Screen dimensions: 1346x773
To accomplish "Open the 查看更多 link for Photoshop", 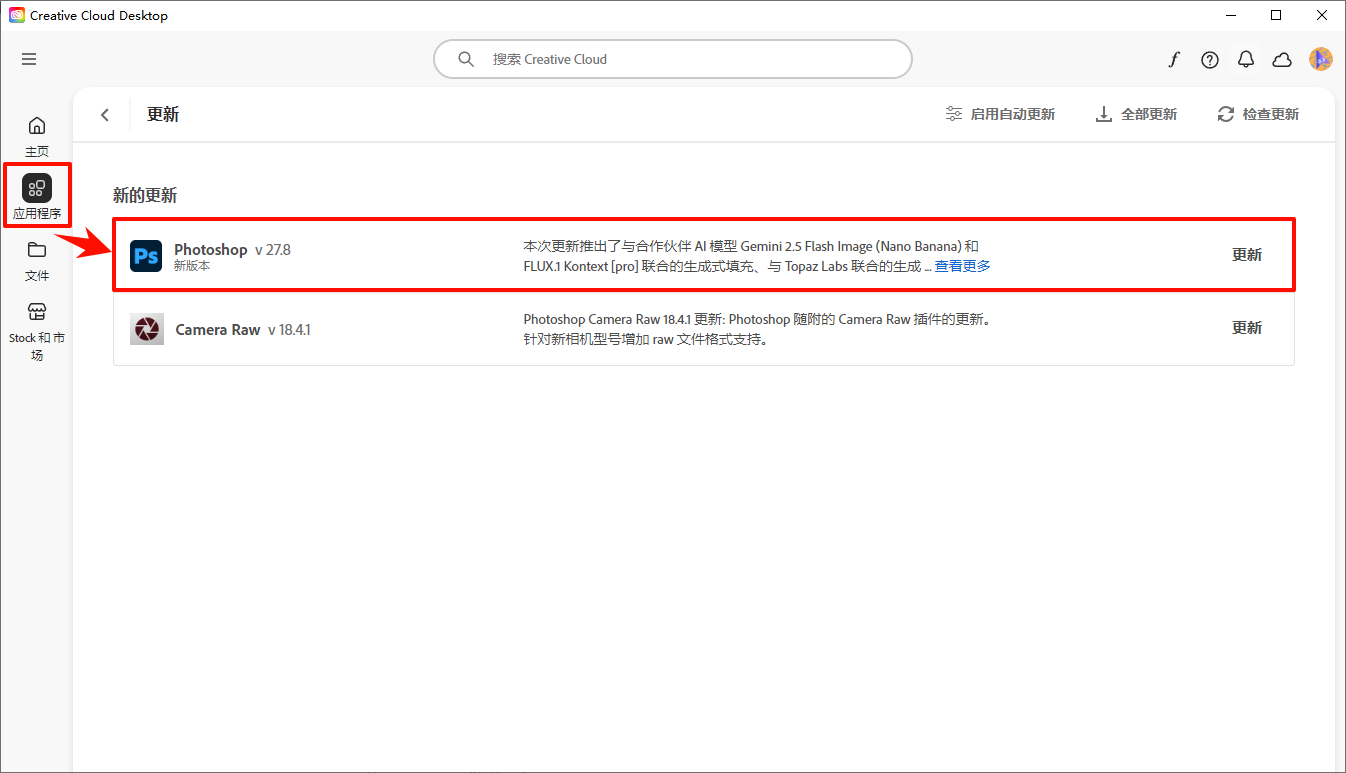I will pos(962,266).
